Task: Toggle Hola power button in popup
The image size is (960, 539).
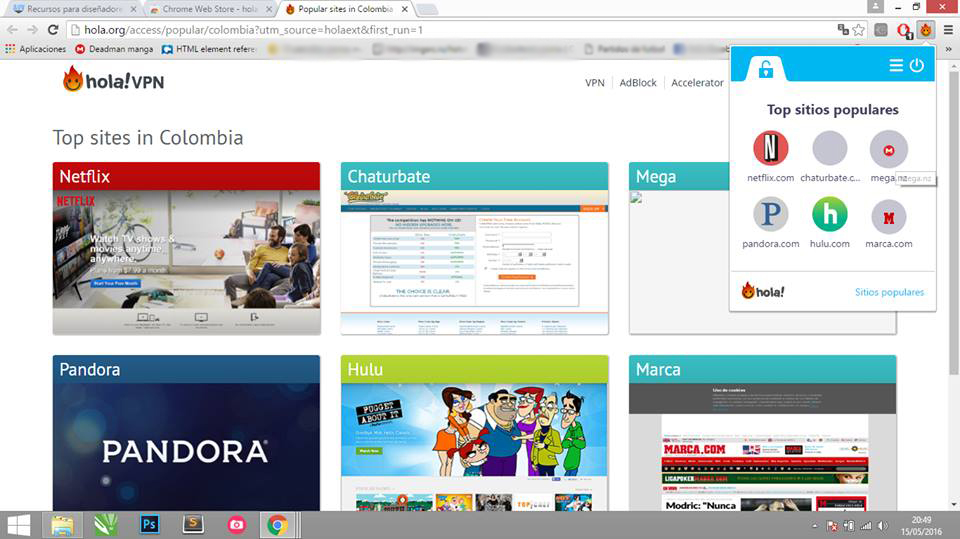Action: [917, 65]
